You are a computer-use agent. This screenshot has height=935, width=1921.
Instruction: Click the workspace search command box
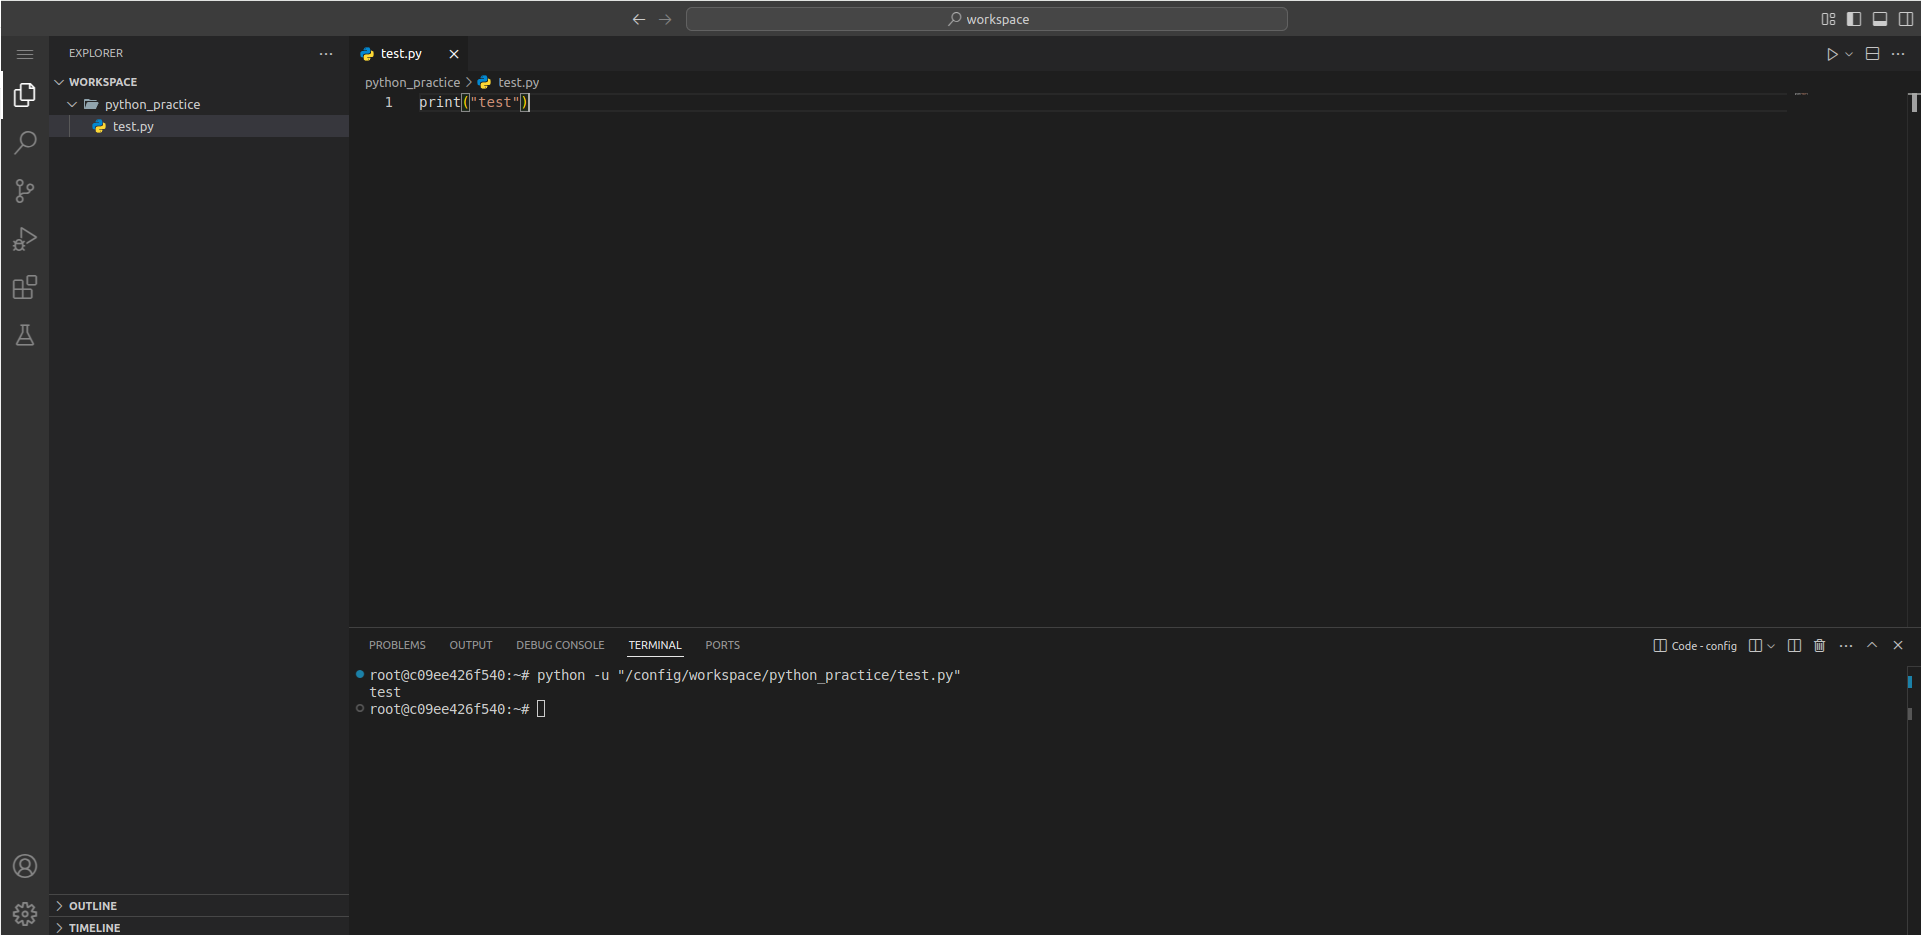(986, 19)
